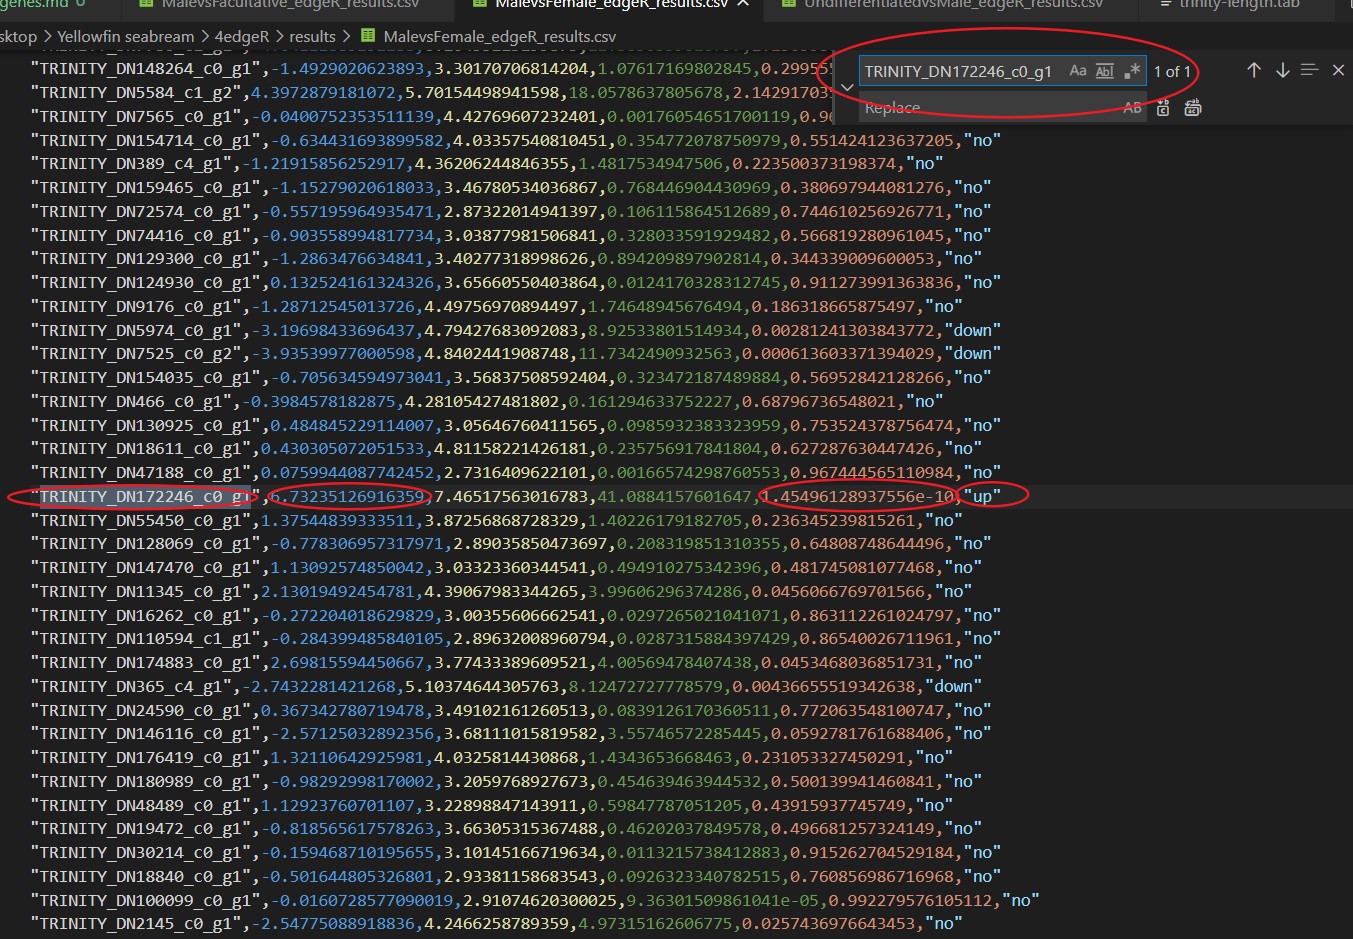Open UndifferentiatedvsMale_edgeR_results.csv tab
Screen dimensions: 1353x939
pyautogui.click(x=953, y=4)
